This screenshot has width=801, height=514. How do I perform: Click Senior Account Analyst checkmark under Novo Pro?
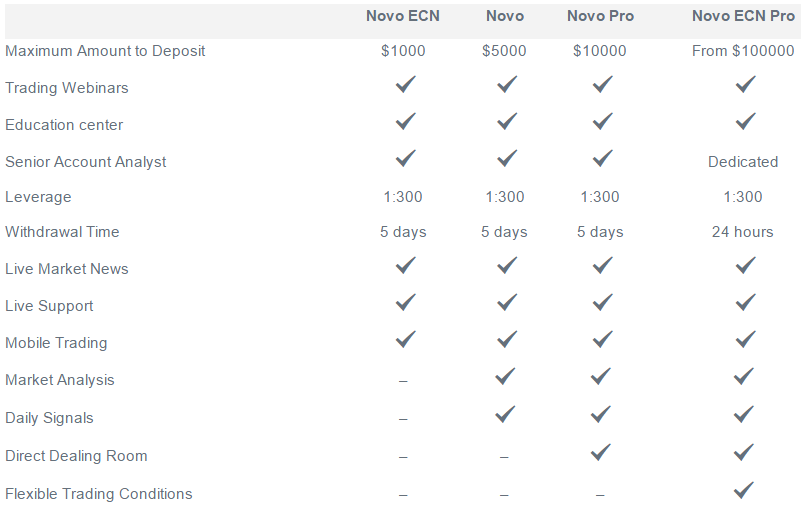click(x=602, y=158)
